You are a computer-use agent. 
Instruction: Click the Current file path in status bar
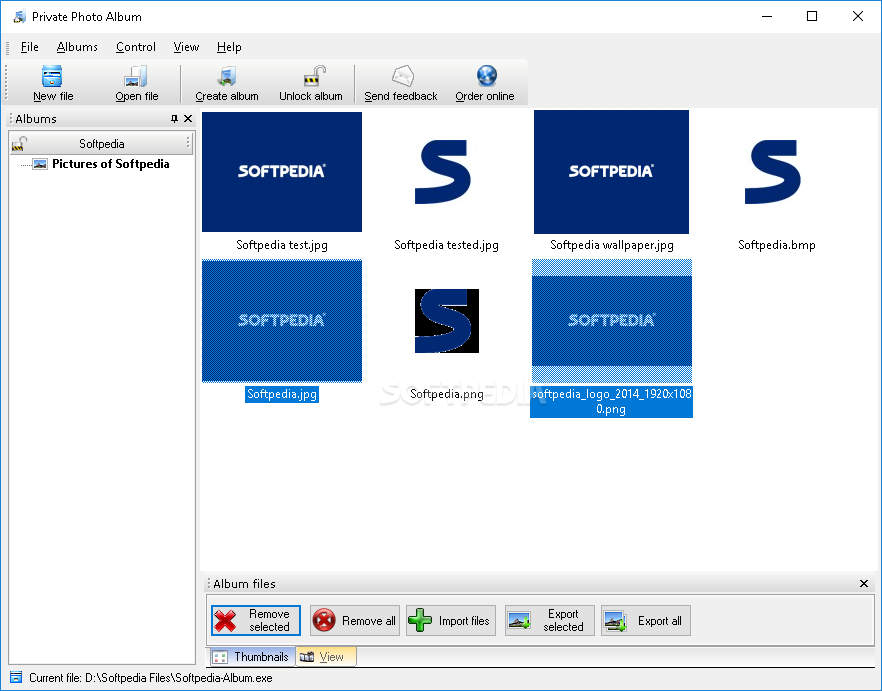pos(151,677)
